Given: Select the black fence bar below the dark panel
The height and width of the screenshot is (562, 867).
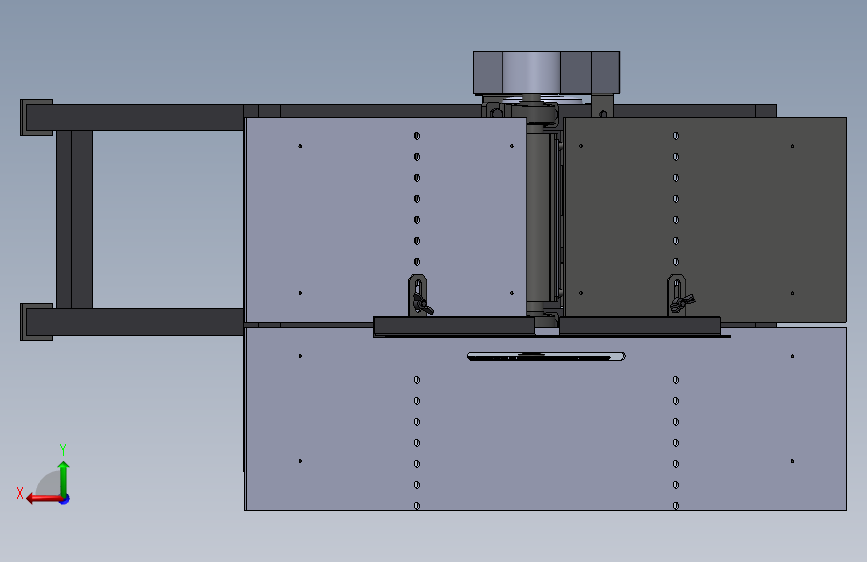Looking at the screenshot, I should pyautogui.click(x=640, y=326).
